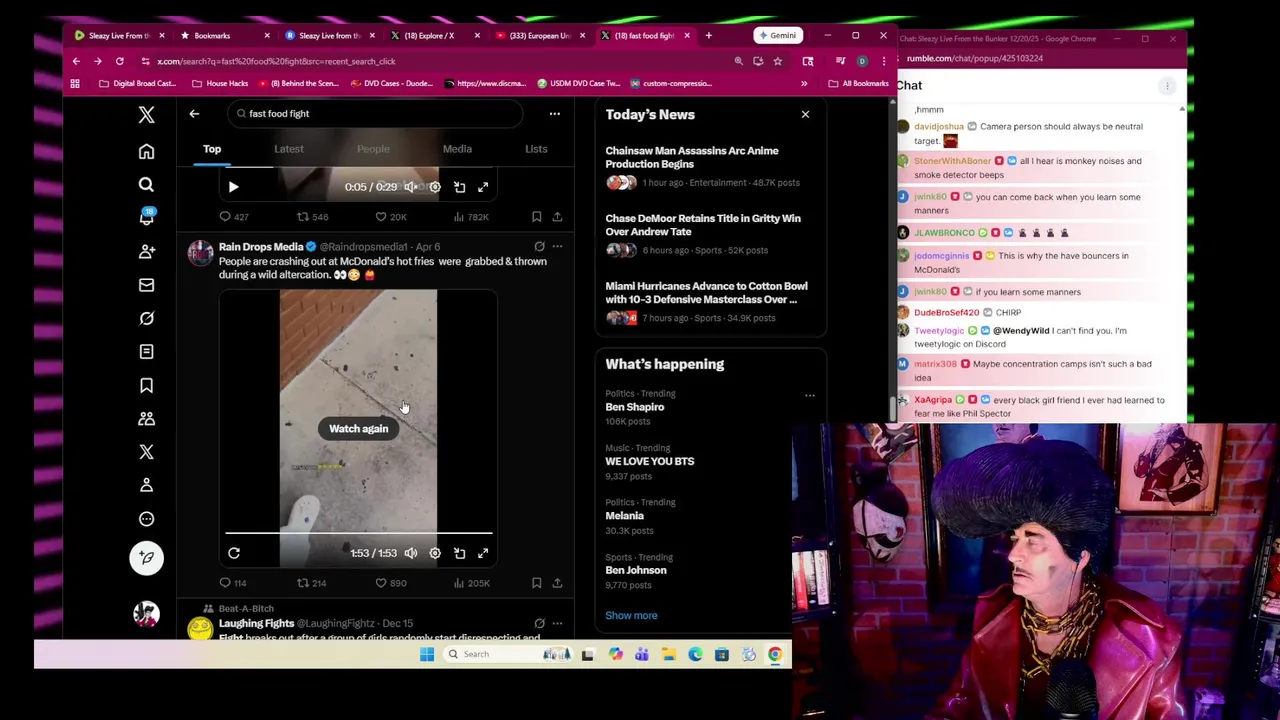Open Rain Drops Media profile name
1280x720 pixels.
pos(261,247)
